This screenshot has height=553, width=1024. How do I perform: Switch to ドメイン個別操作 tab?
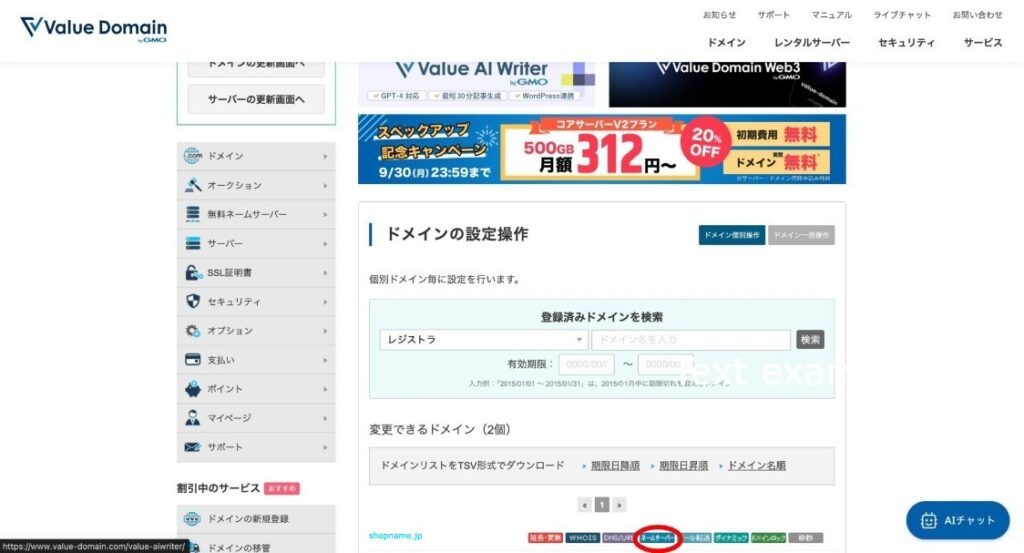pos(731,235)
